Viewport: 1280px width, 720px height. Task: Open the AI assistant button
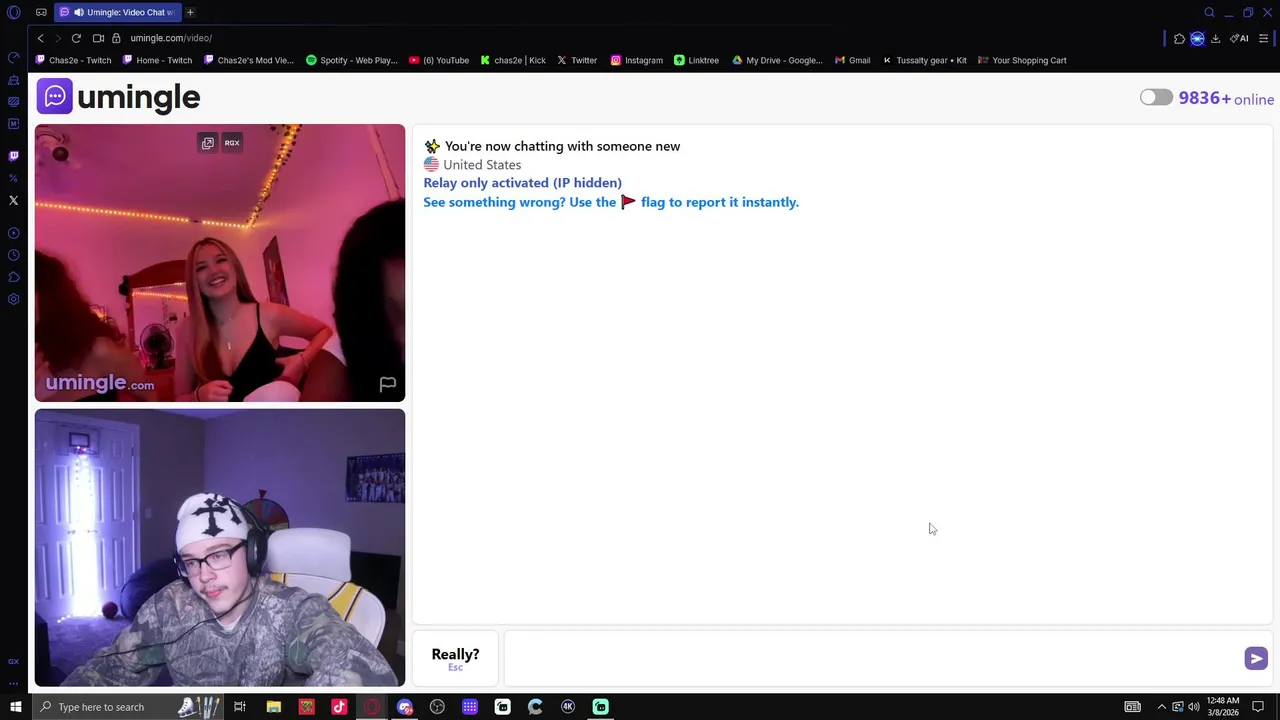pos(1239,38)
